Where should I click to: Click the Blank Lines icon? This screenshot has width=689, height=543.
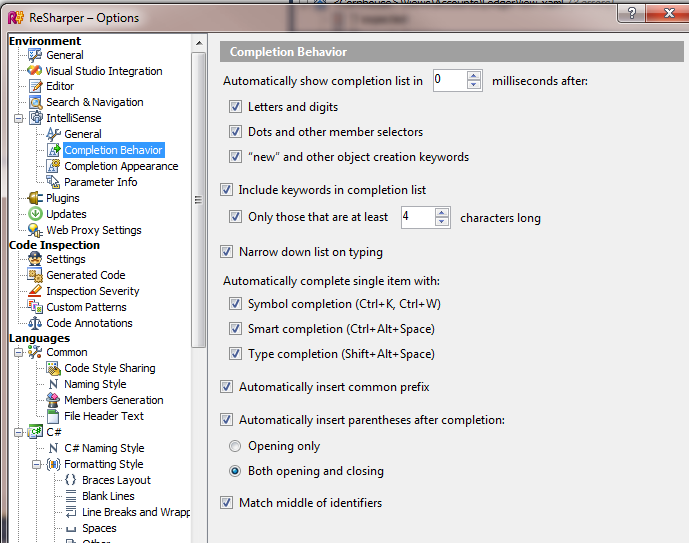[x=71, y=496]
